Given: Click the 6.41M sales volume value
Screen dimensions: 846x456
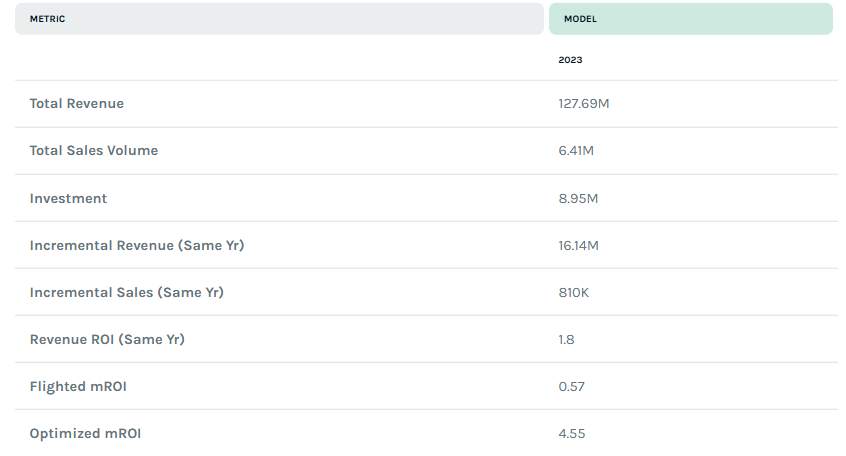Looking at the screenshot, I should point(576,151).
